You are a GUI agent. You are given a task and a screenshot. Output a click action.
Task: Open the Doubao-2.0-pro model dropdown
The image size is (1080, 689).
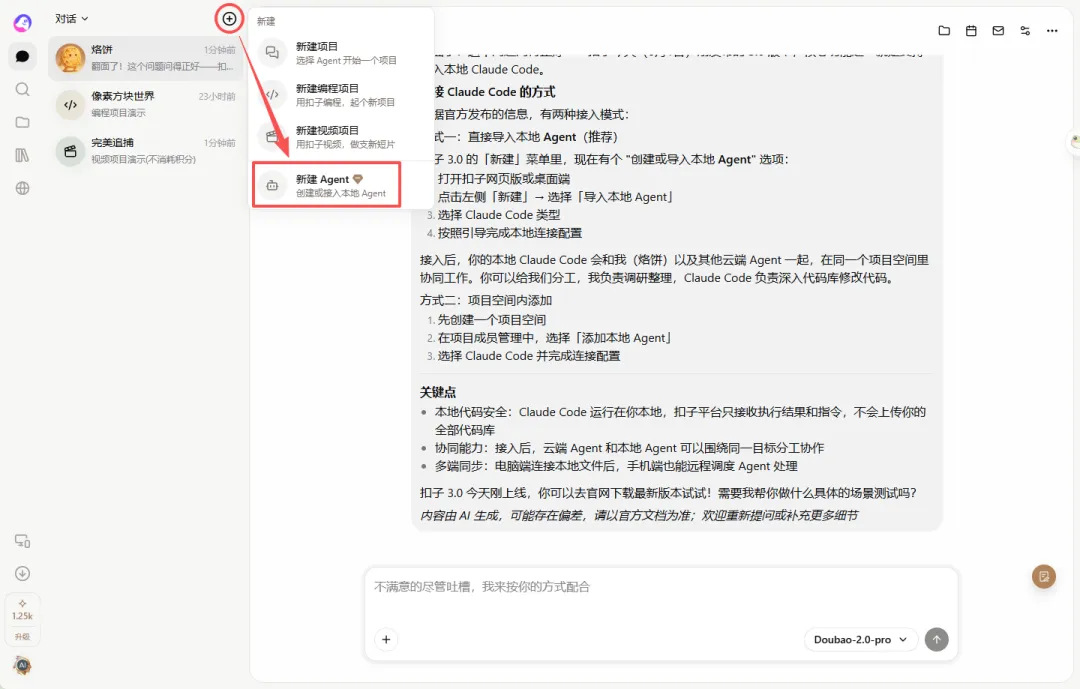click(860, 639)
